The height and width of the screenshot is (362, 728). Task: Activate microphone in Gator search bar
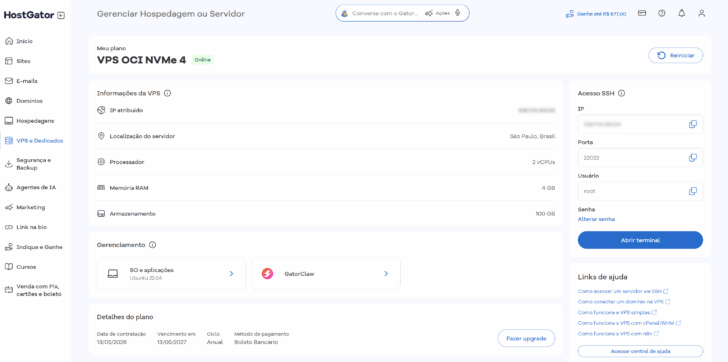click(458, 13)
